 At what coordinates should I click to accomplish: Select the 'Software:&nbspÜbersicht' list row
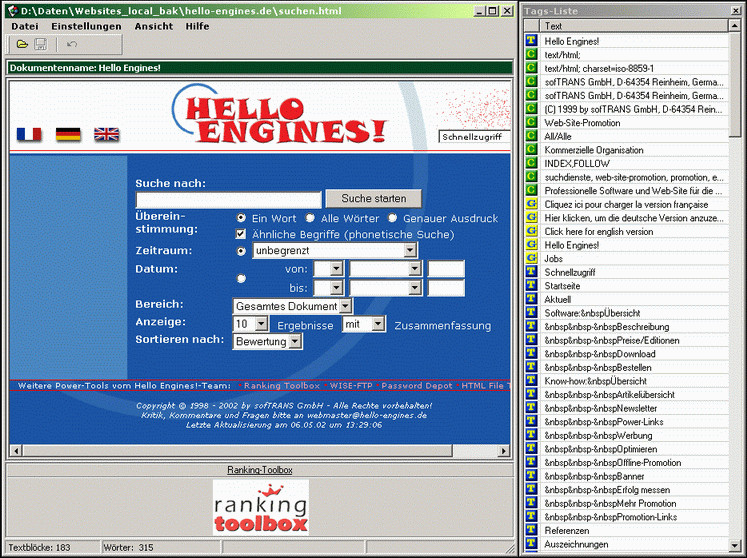tap(626, 313)
